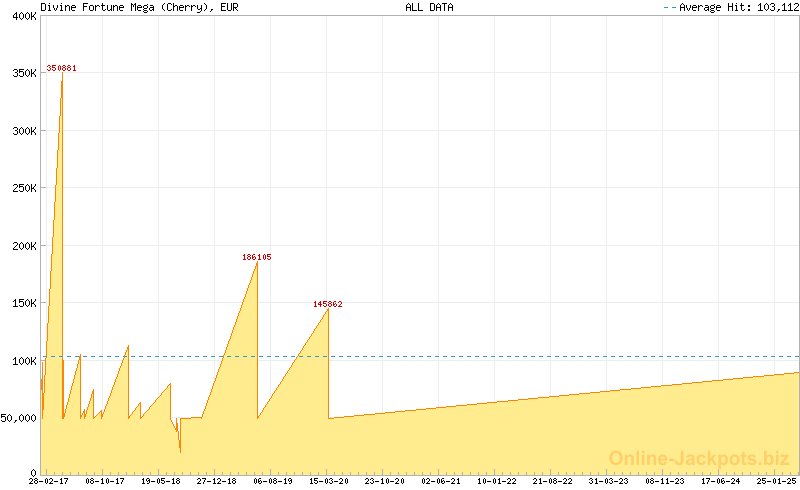Select the 28-02-17 date on x-axis
800x490 pixels.
(x=48, y=481)
